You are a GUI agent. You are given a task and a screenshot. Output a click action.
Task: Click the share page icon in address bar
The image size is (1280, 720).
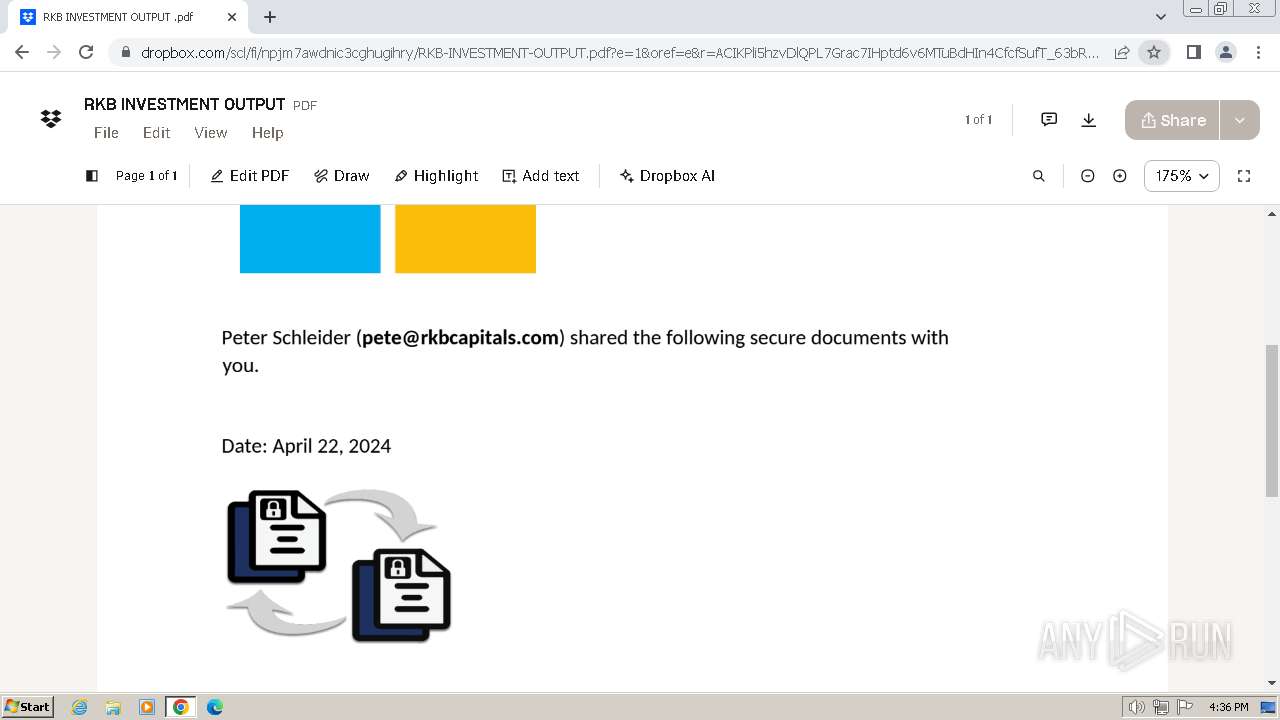pyautogui.click(x=1122, y=52)
